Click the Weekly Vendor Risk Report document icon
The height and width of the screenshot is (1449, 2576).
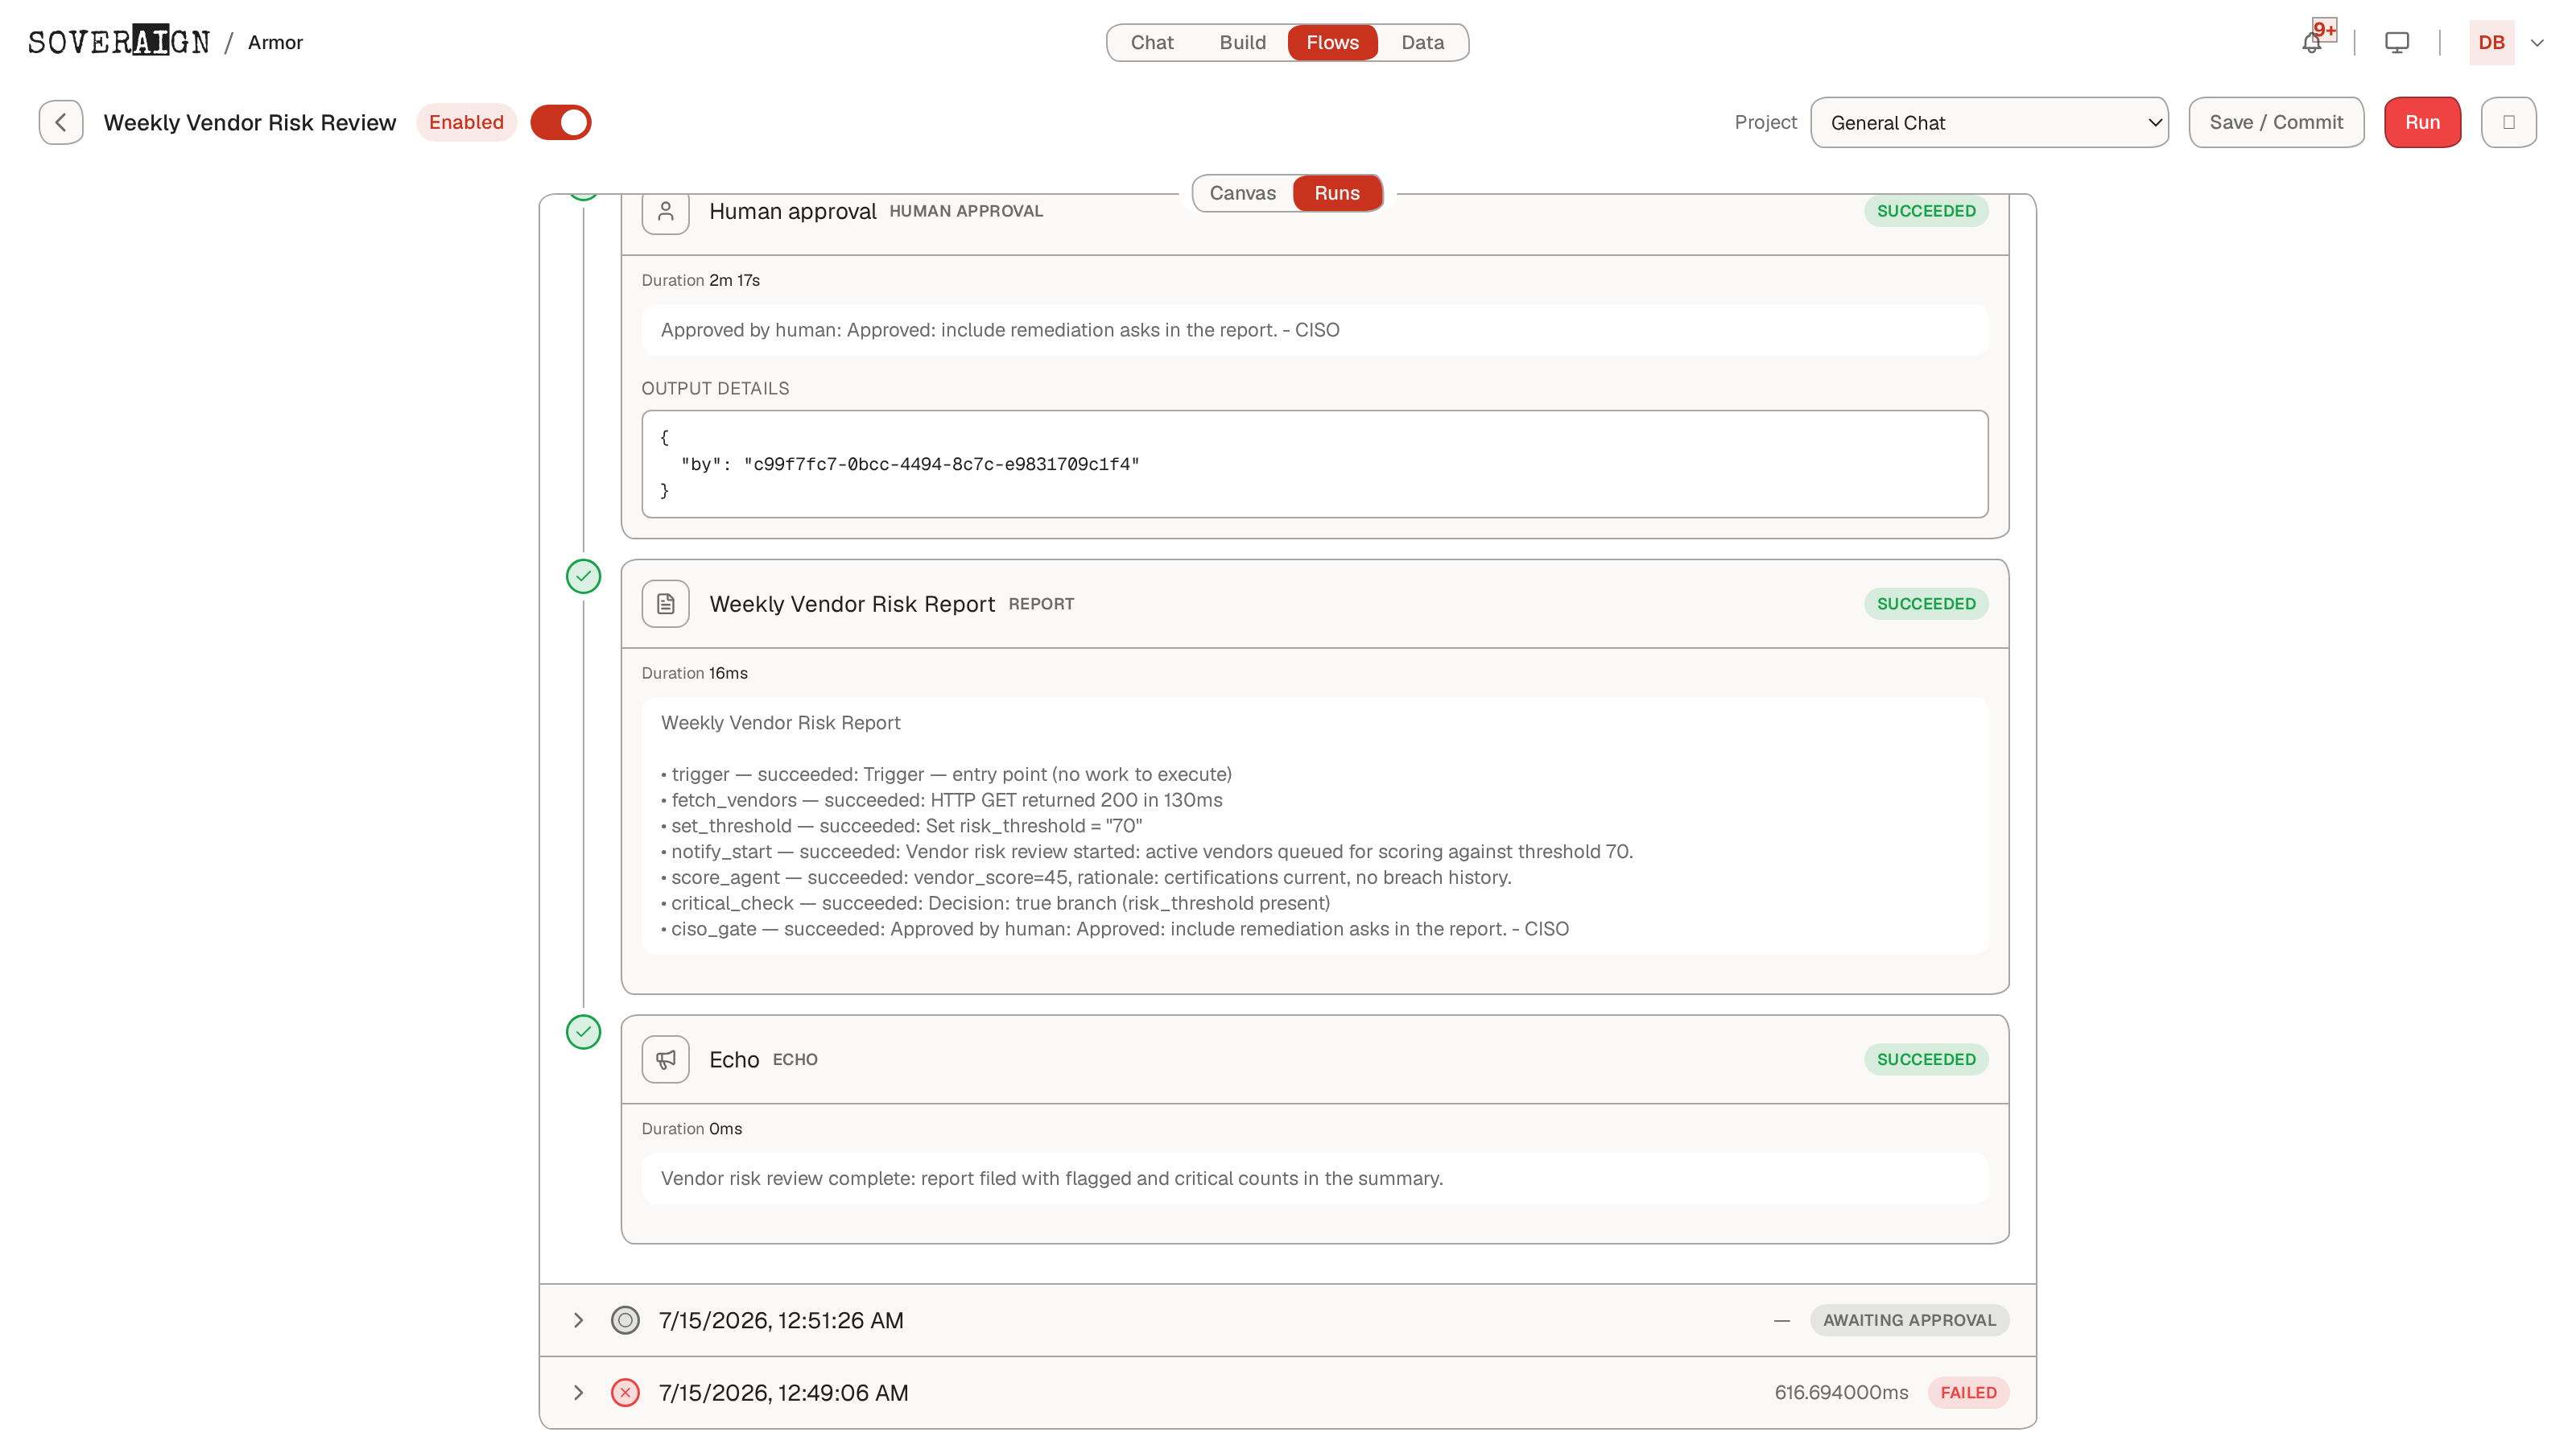tap(666, 604)
